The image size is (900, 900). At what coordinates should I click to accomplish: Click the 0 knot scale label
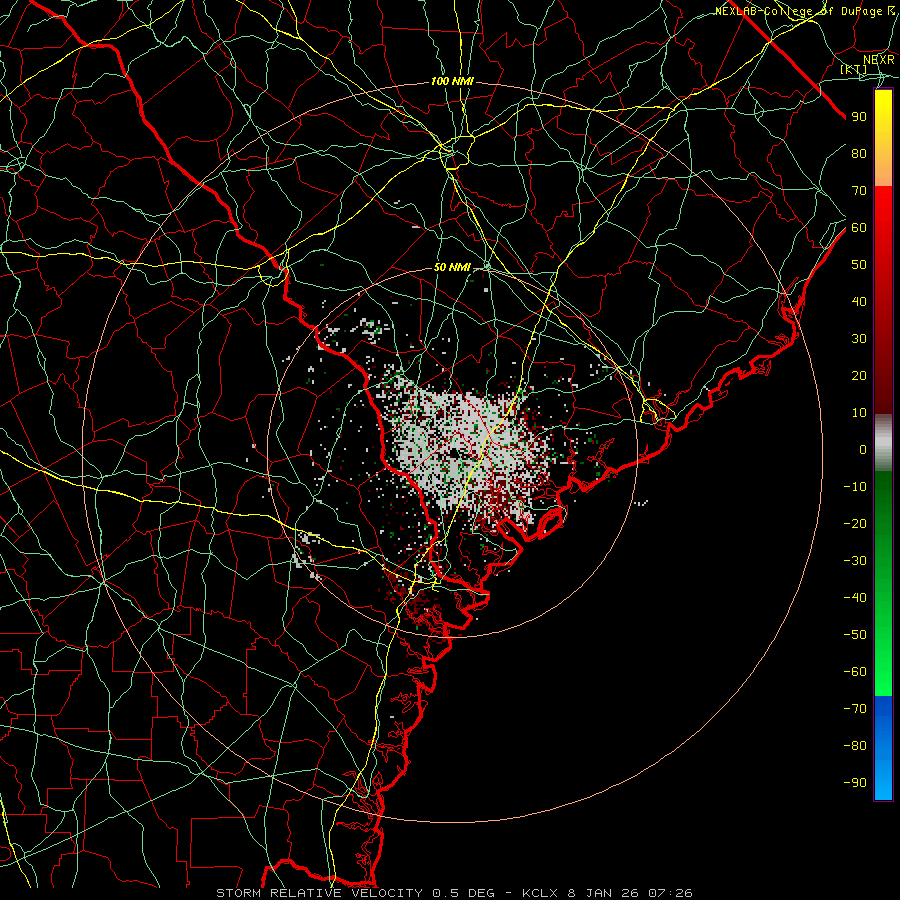(x=863, y=450)
